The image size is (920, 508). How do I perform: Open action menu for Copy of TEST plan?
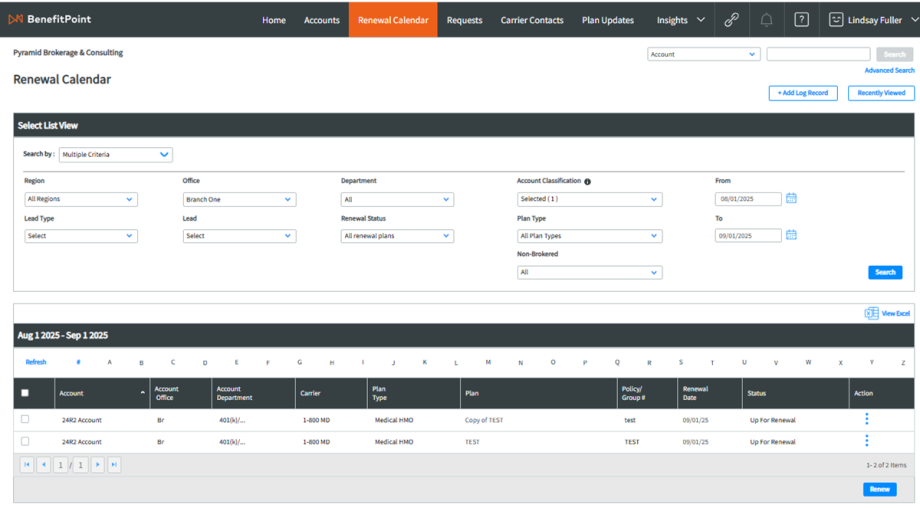tap(867, 419)
